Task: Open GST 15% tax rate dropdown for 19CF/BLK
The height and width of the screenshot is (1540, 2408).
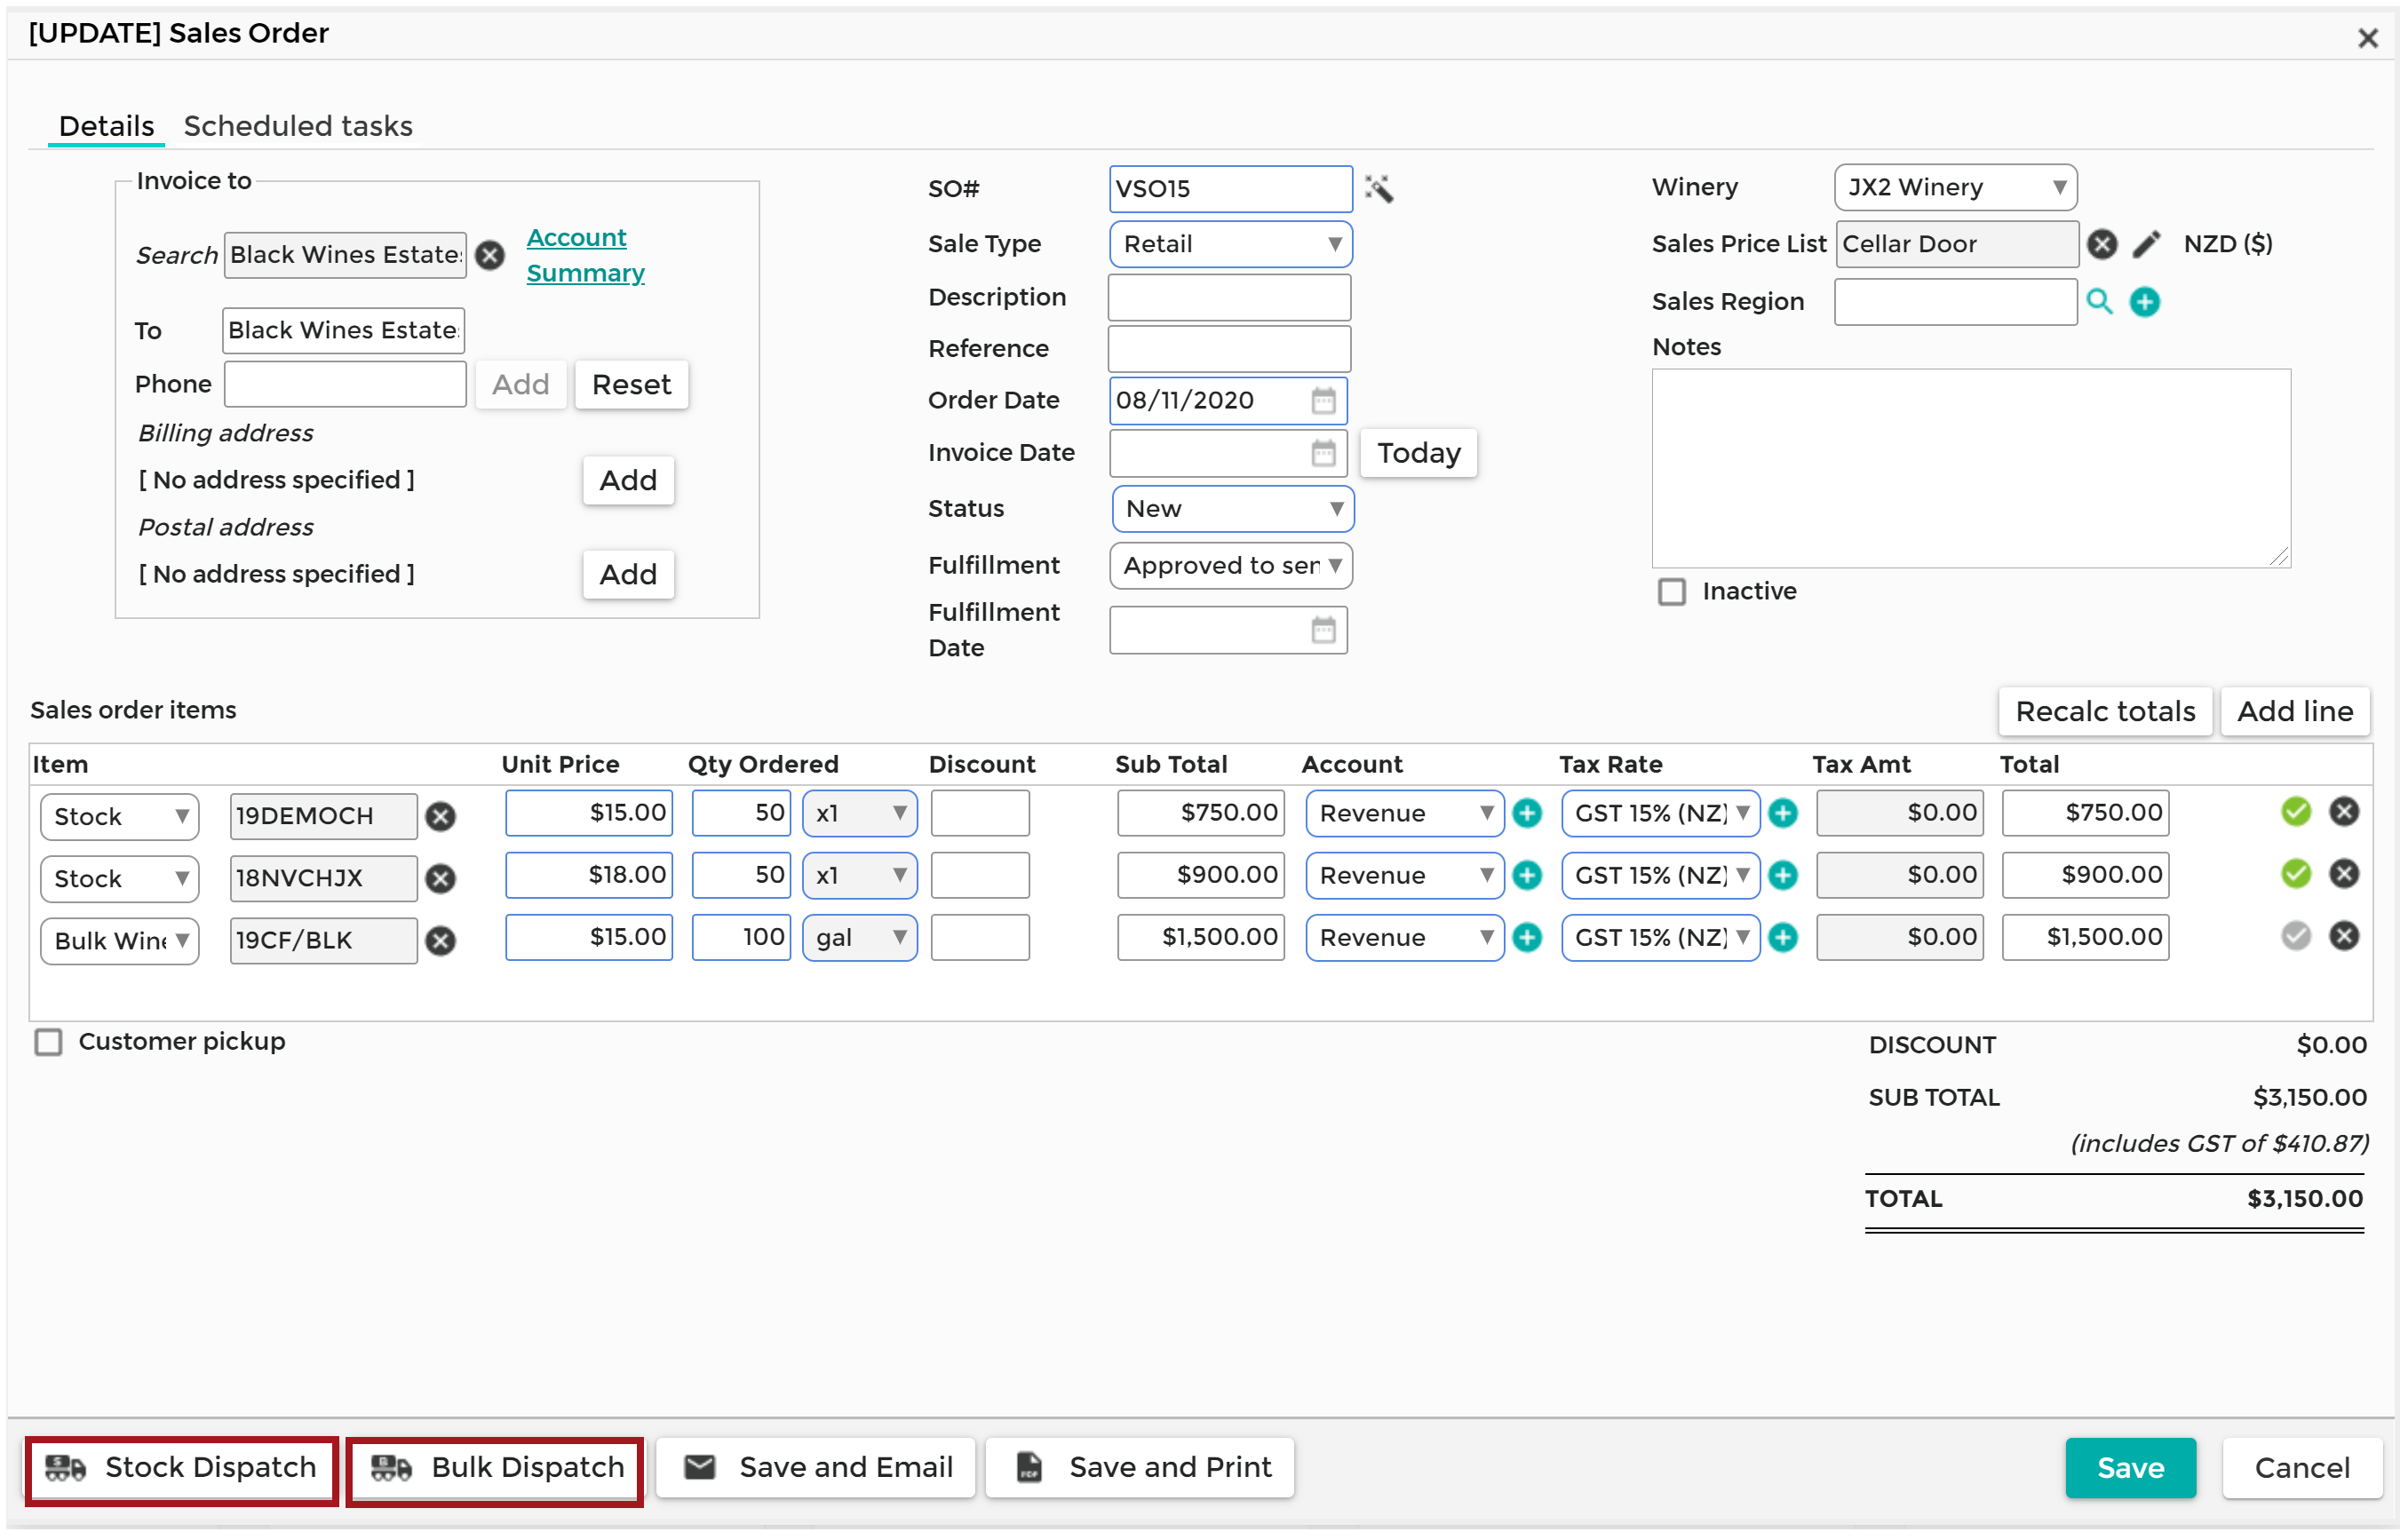Action: coord(1660,937)
